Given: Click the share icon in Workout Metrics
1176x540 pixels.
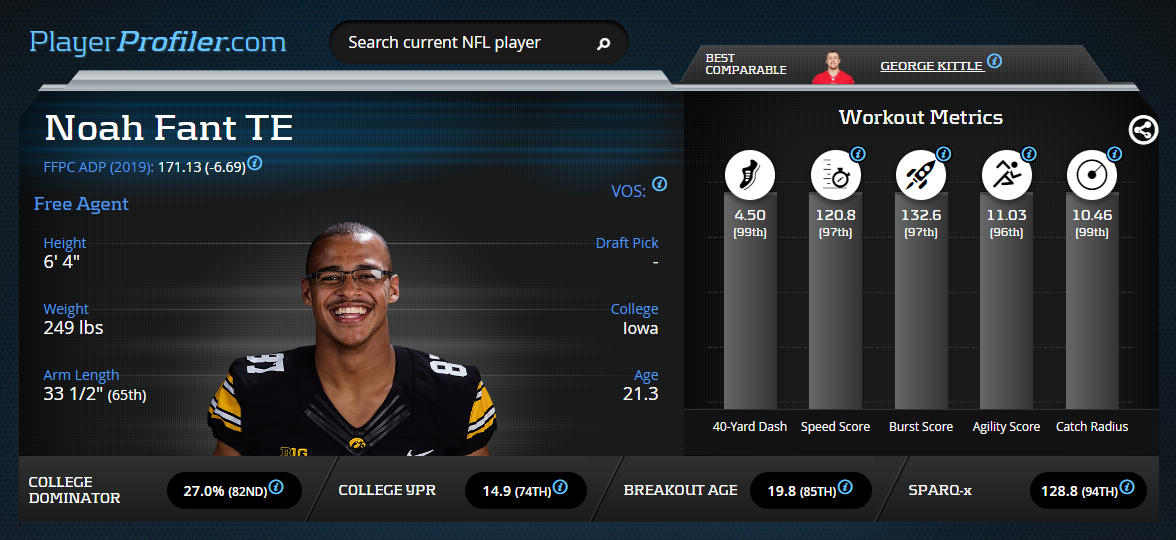Looking at the screenshot, I should click(1143, 130).
